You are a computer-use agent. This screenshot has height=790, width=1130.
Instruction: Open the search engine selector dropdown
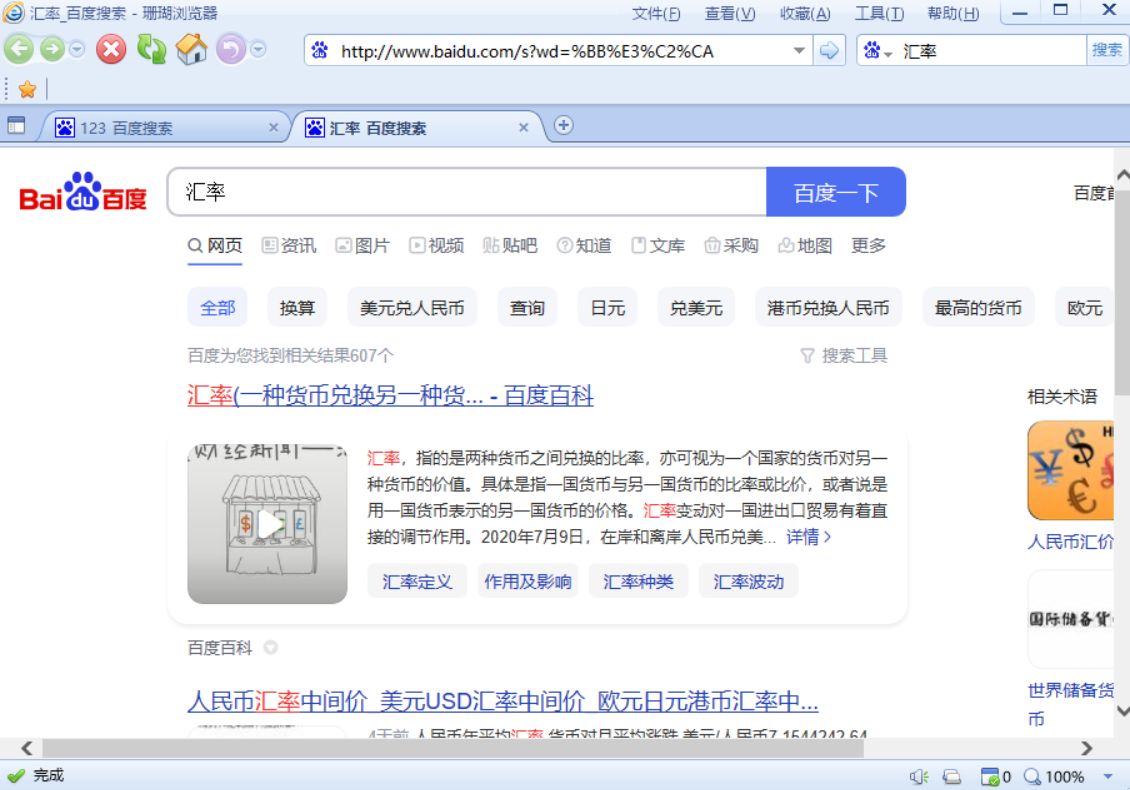(888, 54)
